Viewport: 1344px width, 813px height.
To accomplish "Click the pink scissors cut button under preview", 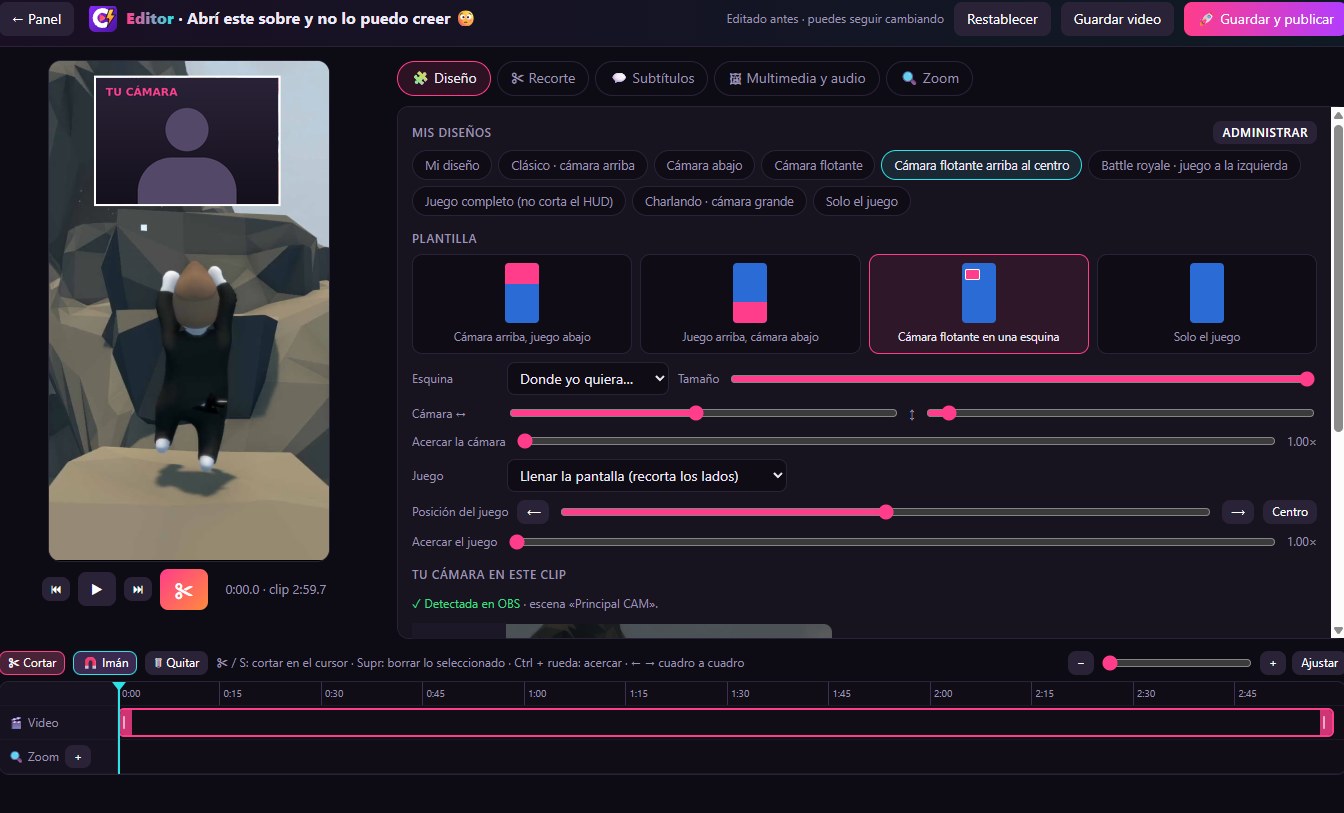I will click(x=184, y=589).
